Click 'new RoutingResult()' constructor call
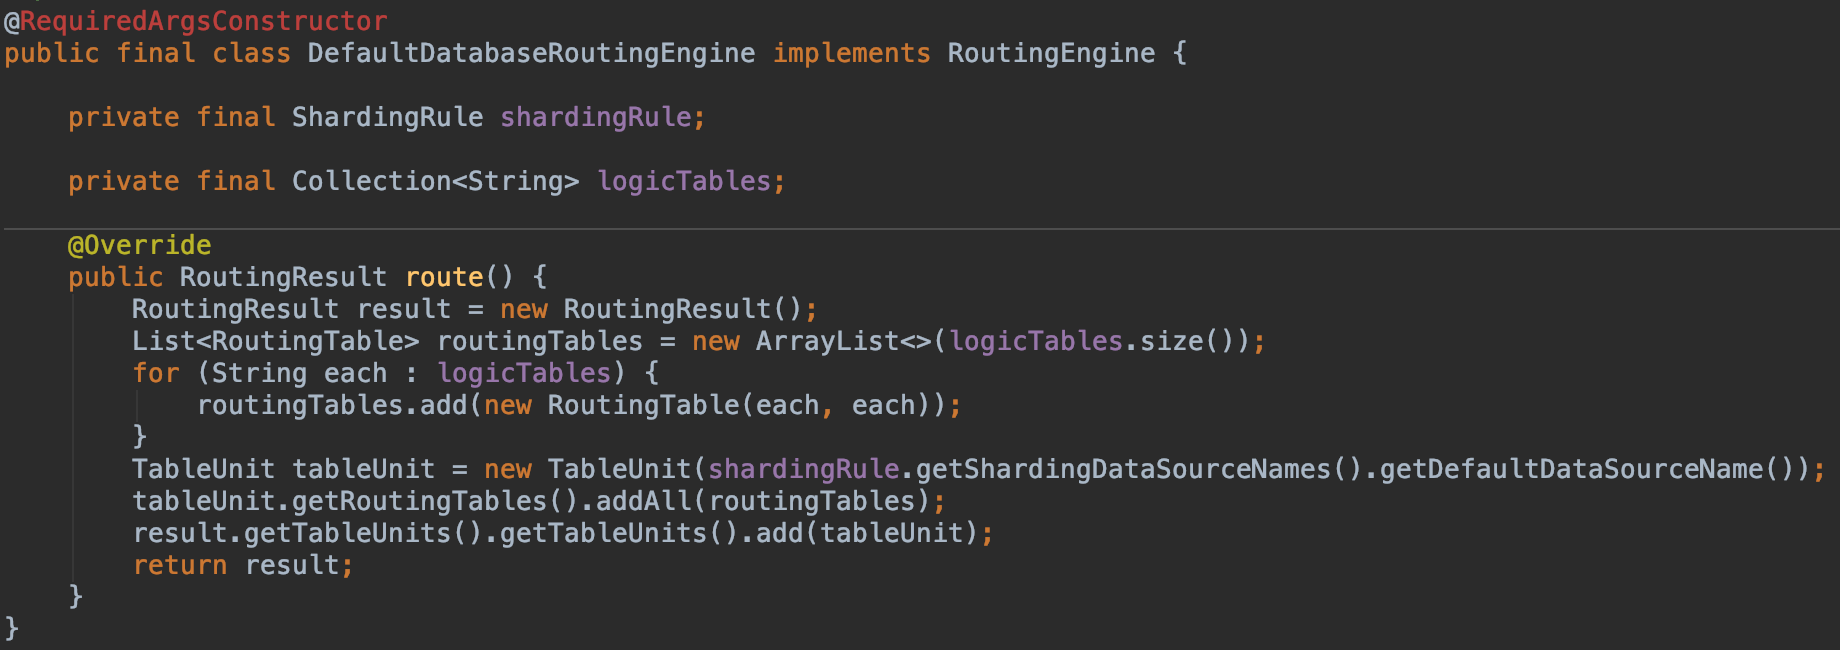1840x650 pixels. [x=651, y=309]
